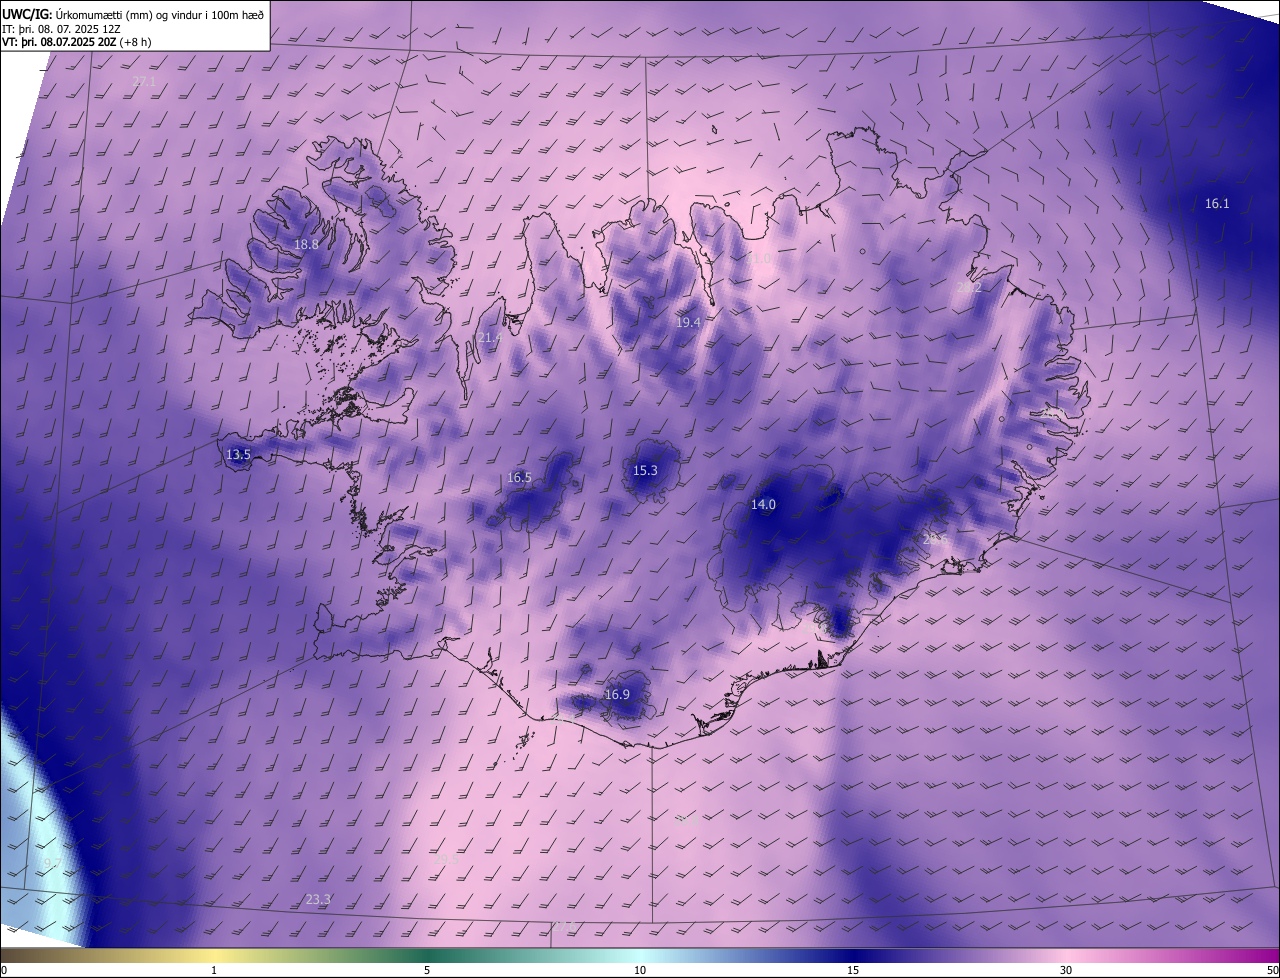
Task: Click the '30' tick on the color scale
Action: coord(1066,970)
